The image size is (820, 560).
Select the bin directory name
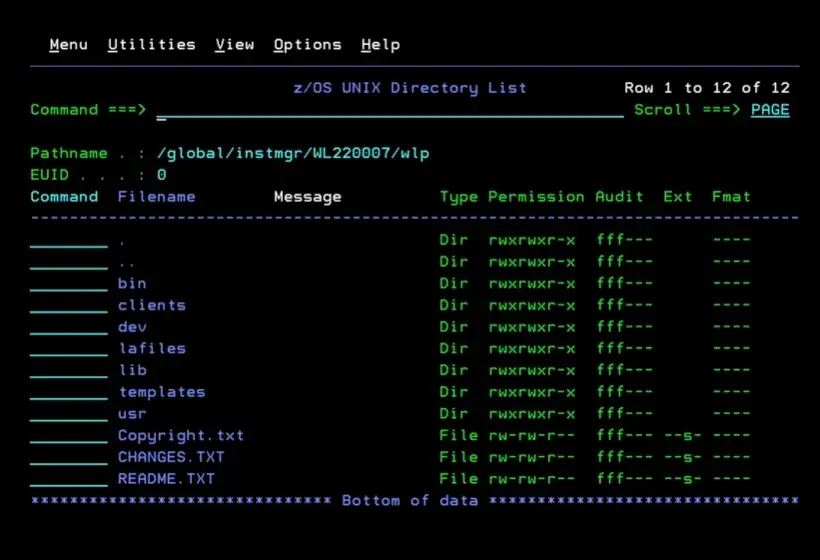click(x=132, y=283)
